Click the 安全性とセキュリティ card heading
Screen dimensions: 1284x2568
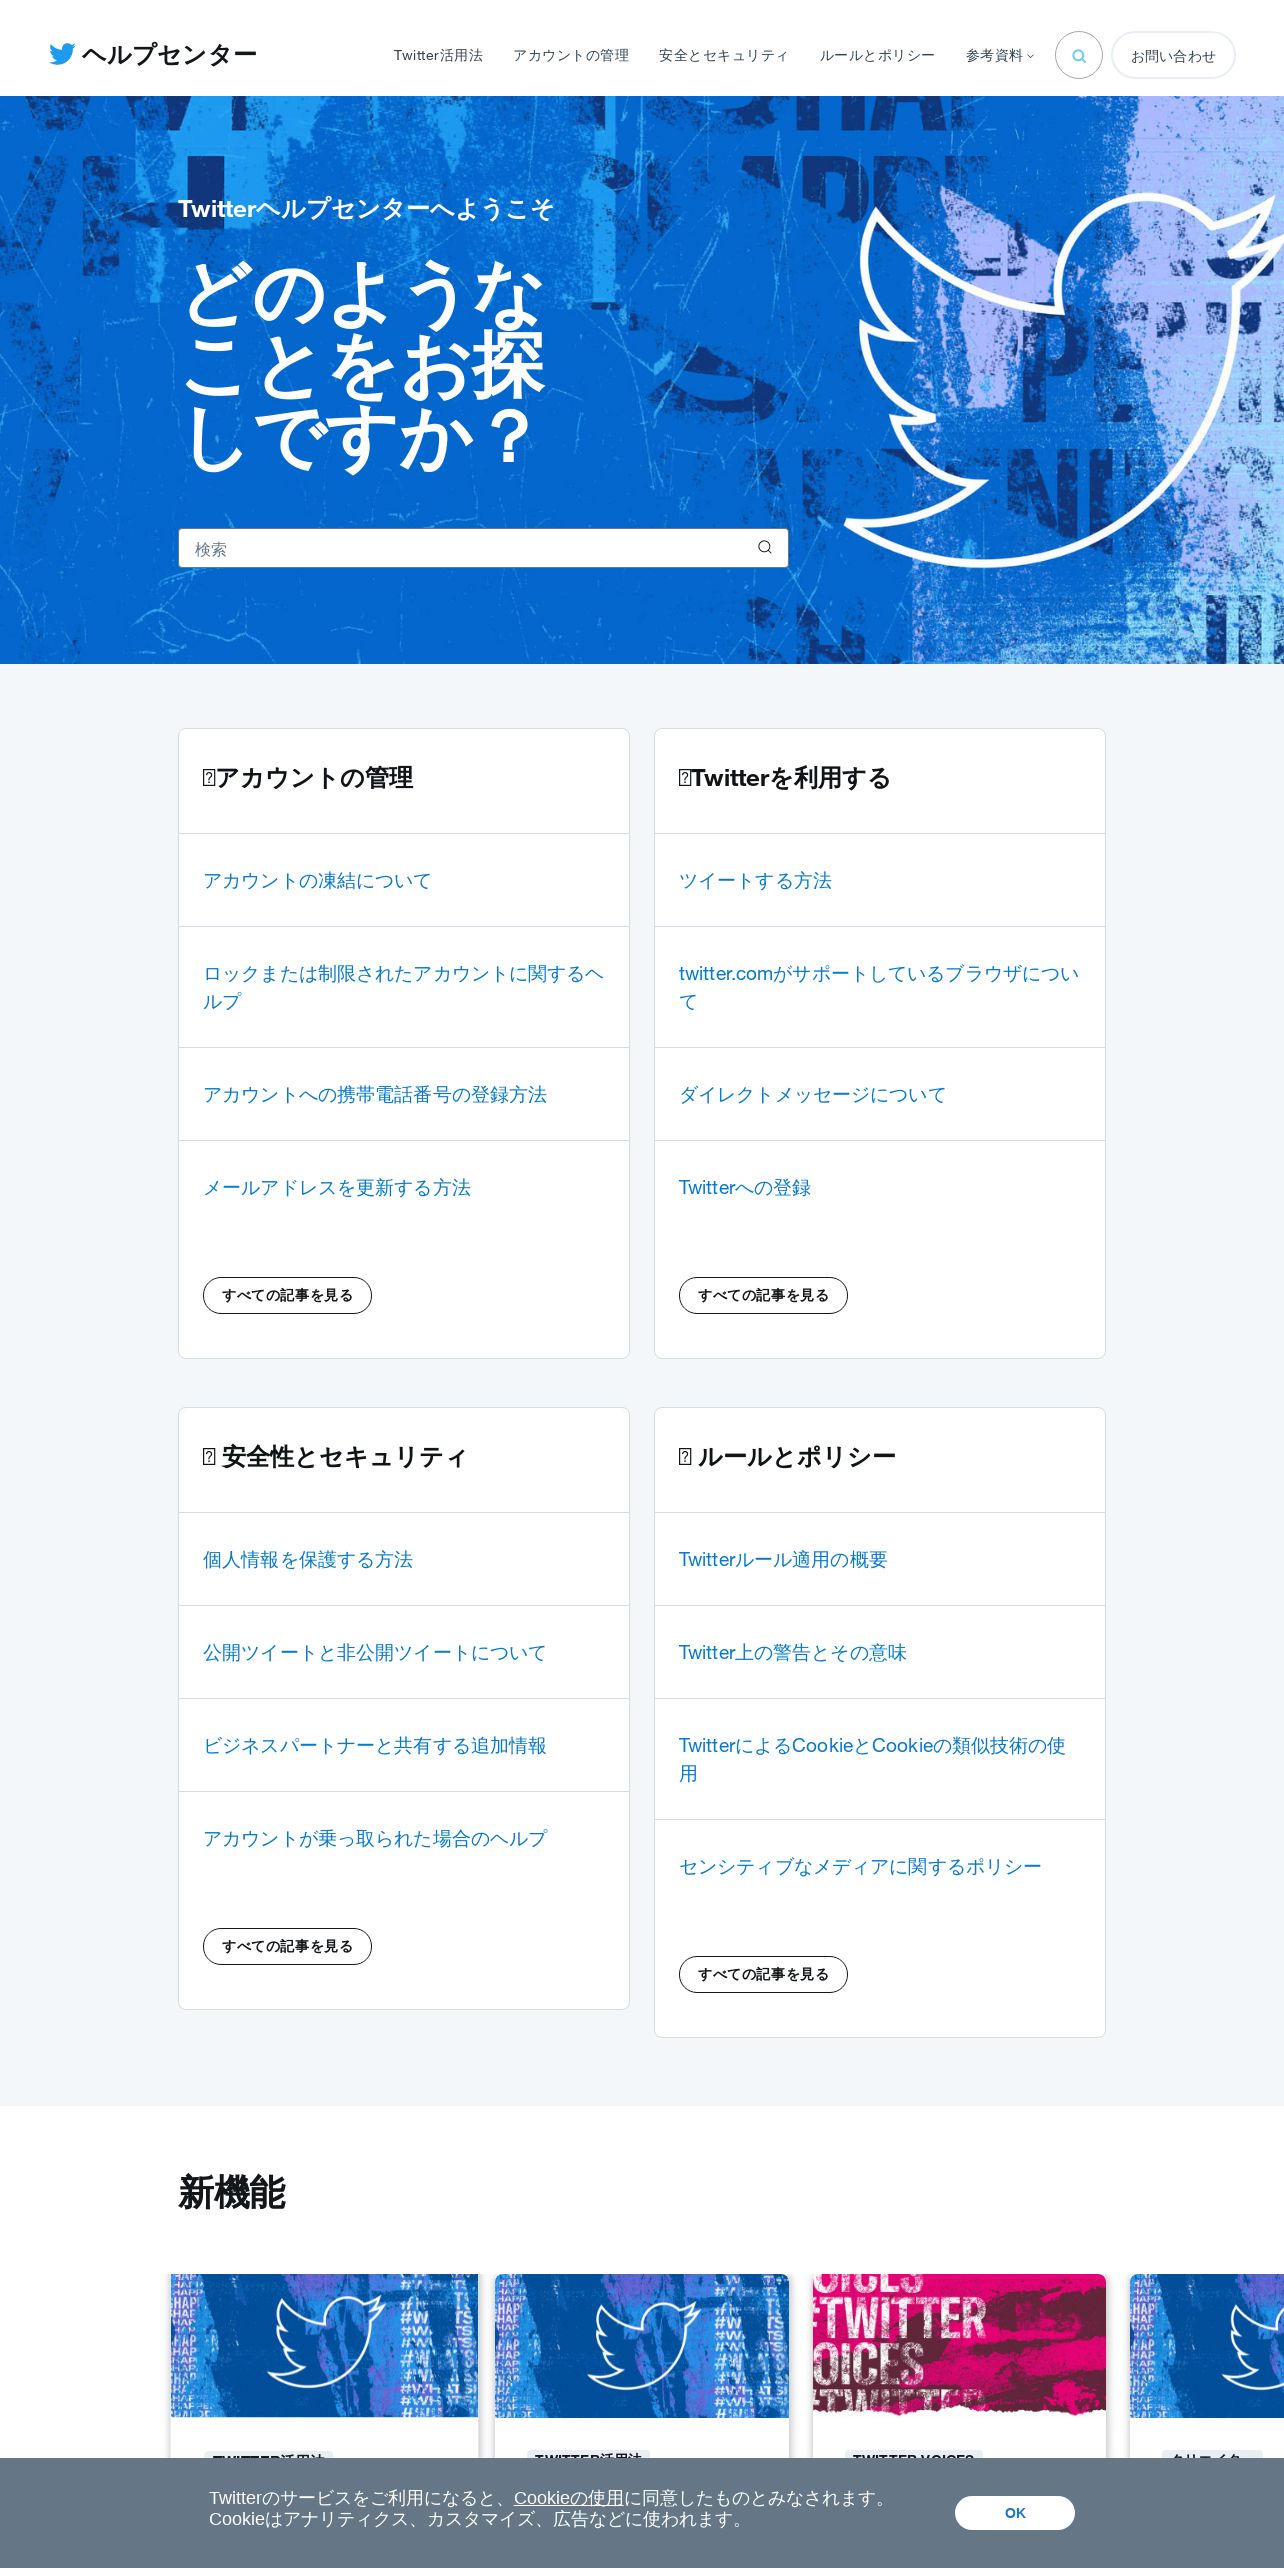pos(335,1457)
